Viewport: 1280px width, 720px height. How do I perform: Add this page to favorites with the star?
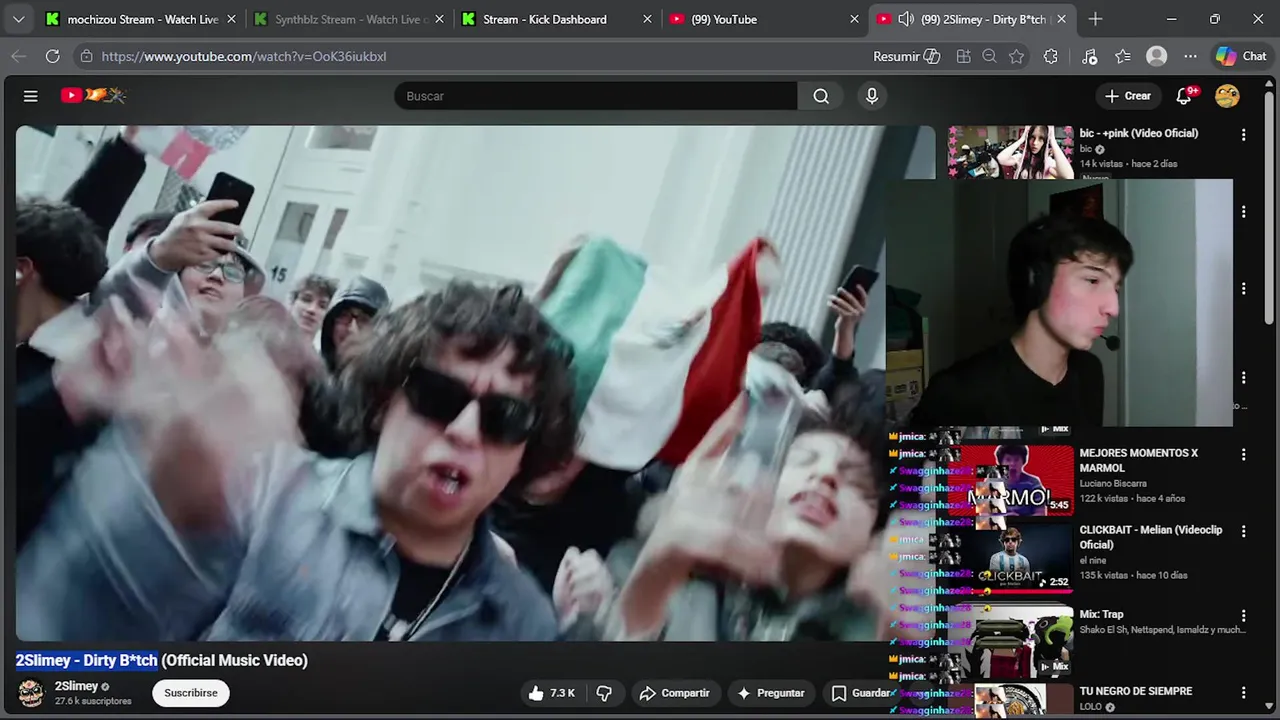pos(1017,56)
